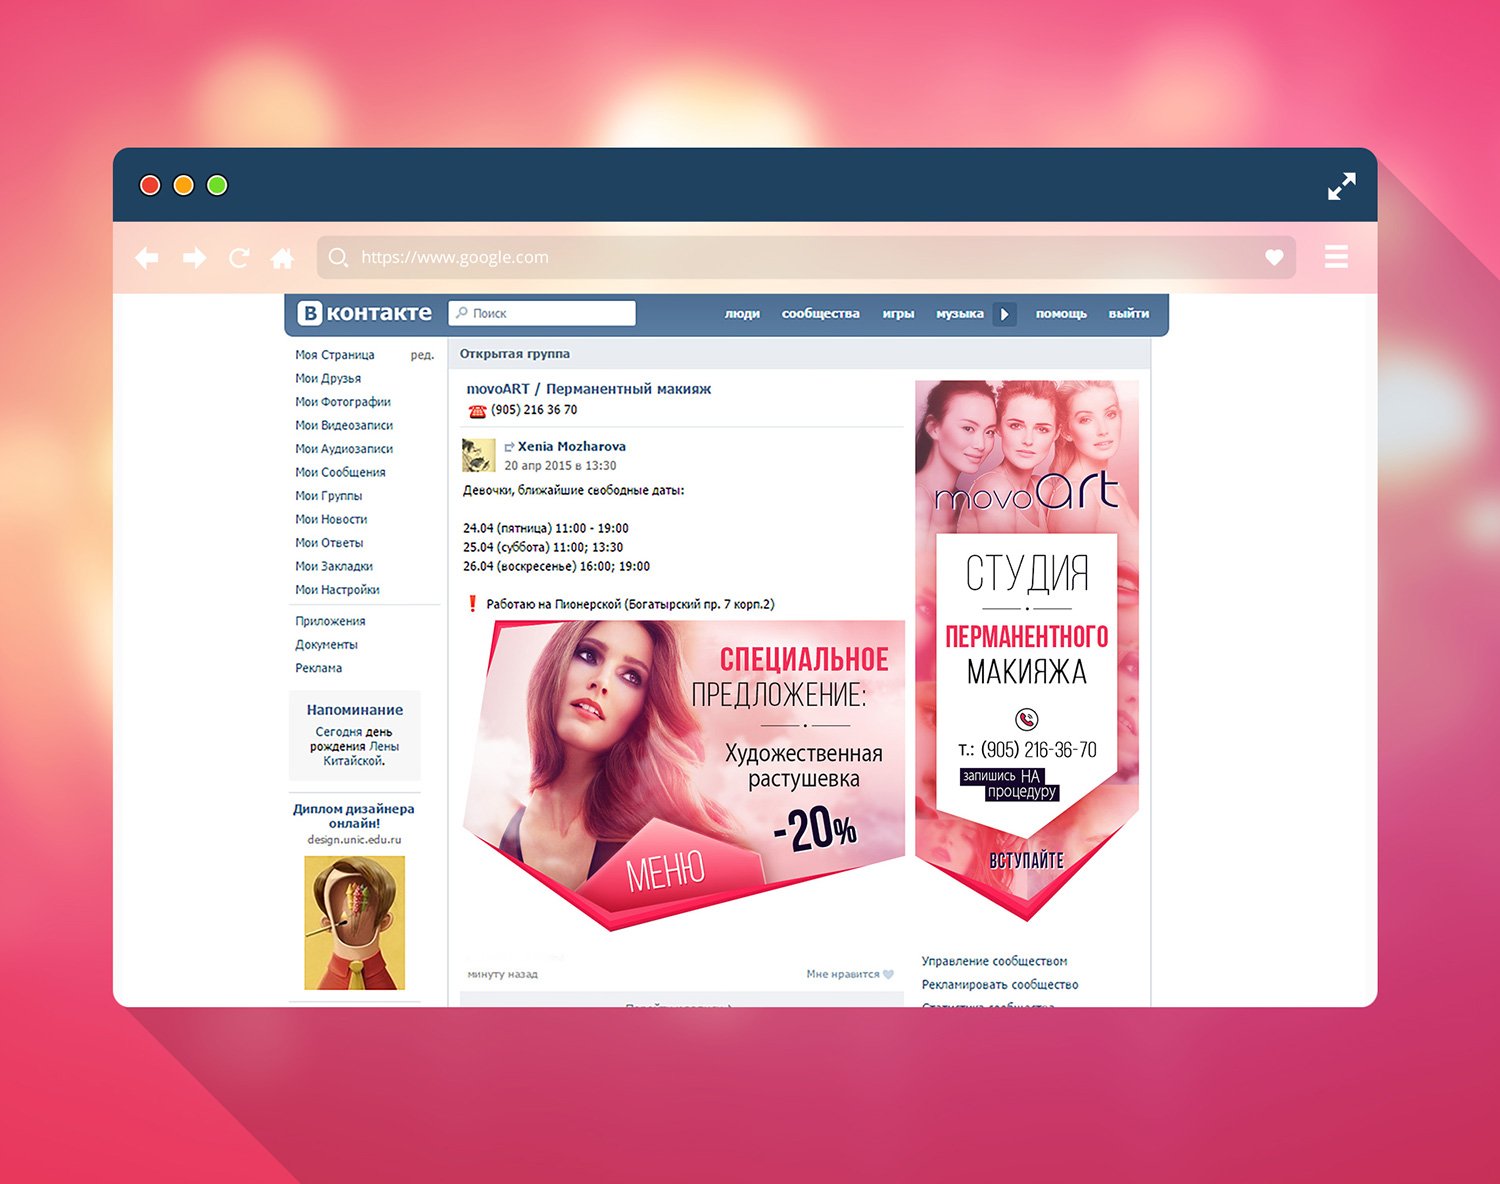The width and height of the screenshot is (1500, 1184).
Task: Click the Поиск search field
Action: [542, 313]
